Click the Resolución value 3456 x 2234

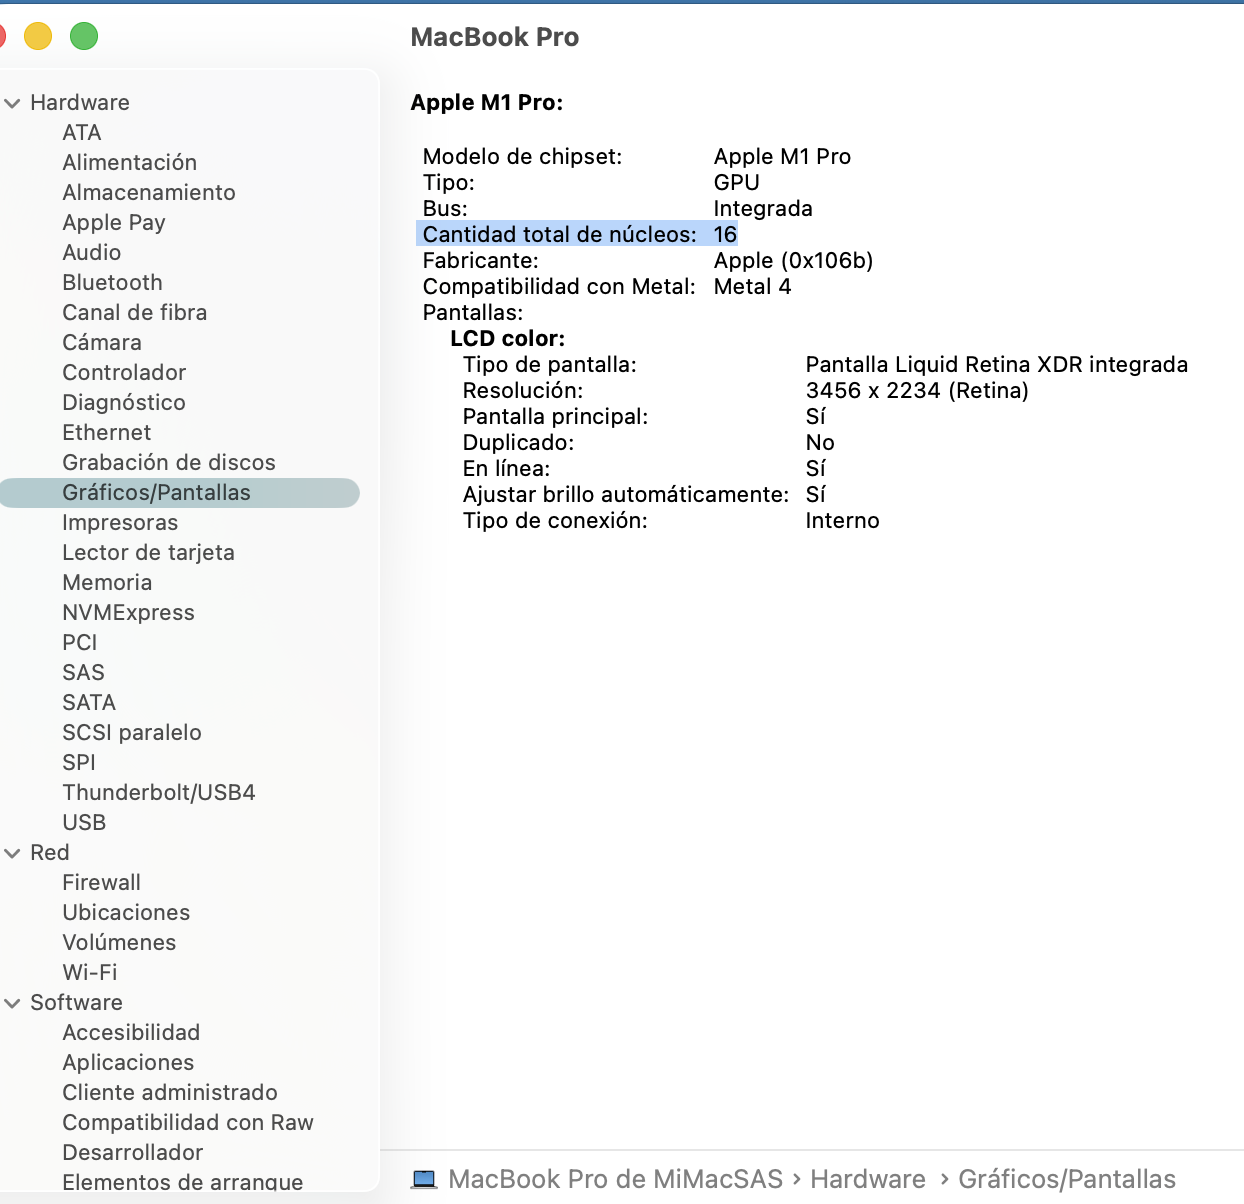click(916, 391)
